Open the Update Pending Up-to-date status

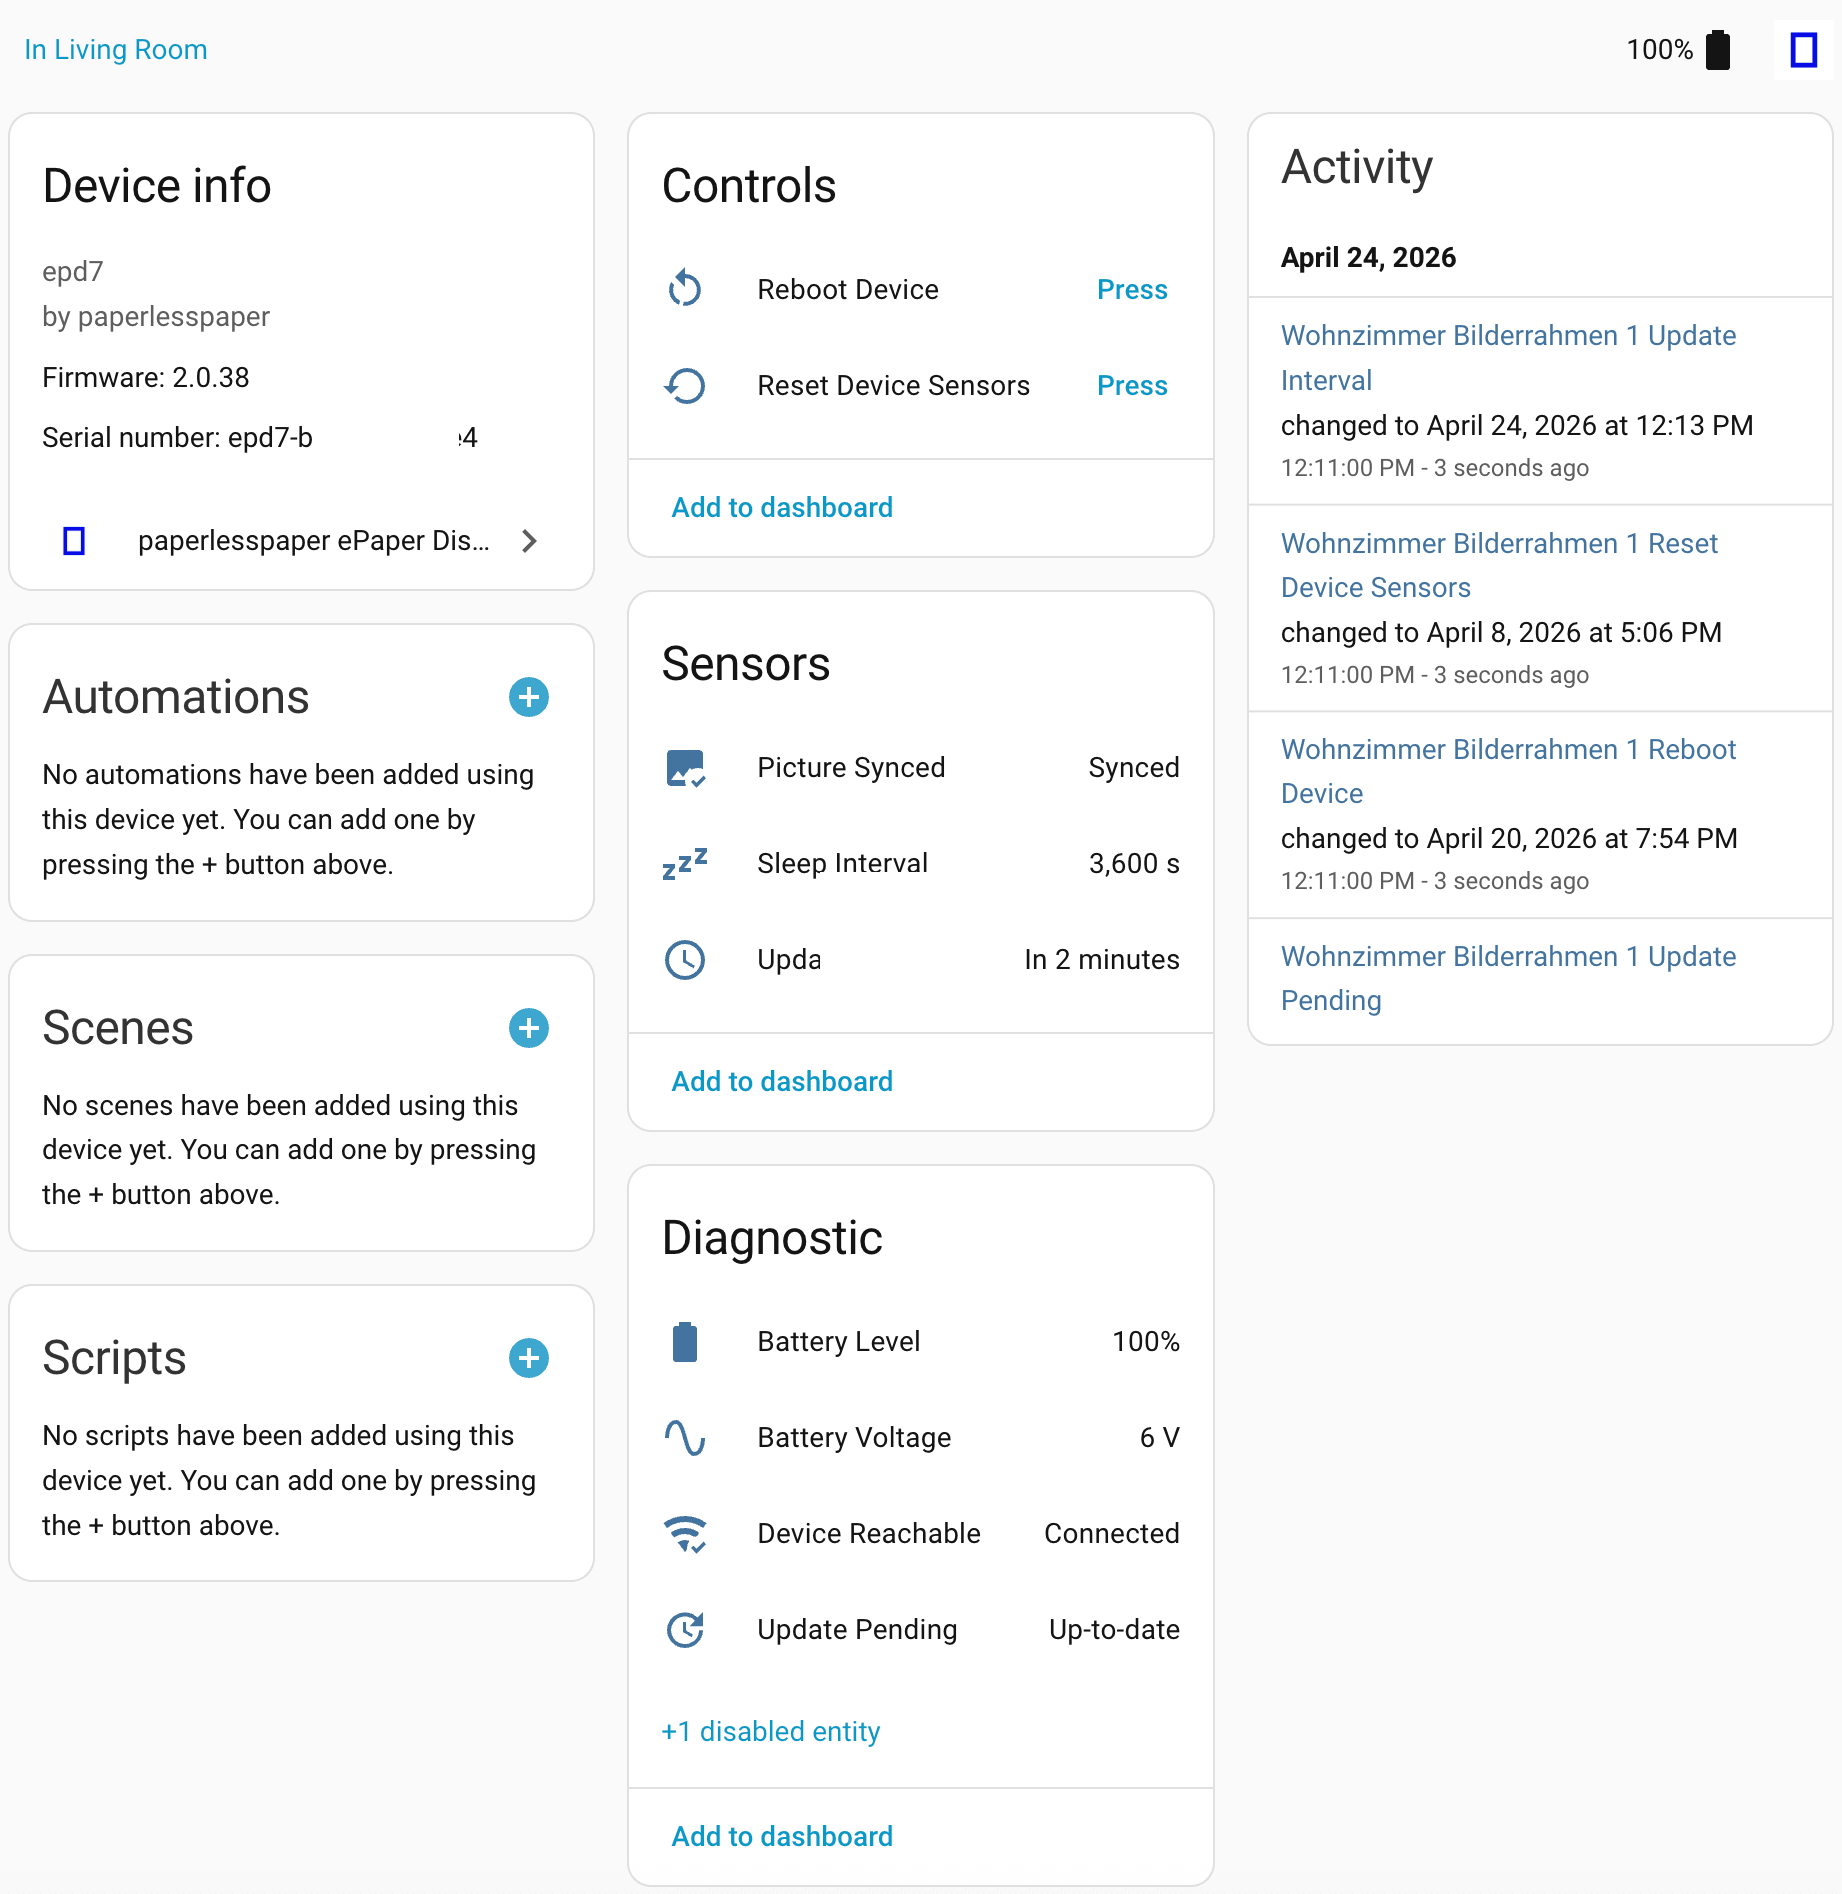(x=1114, y=1629)
